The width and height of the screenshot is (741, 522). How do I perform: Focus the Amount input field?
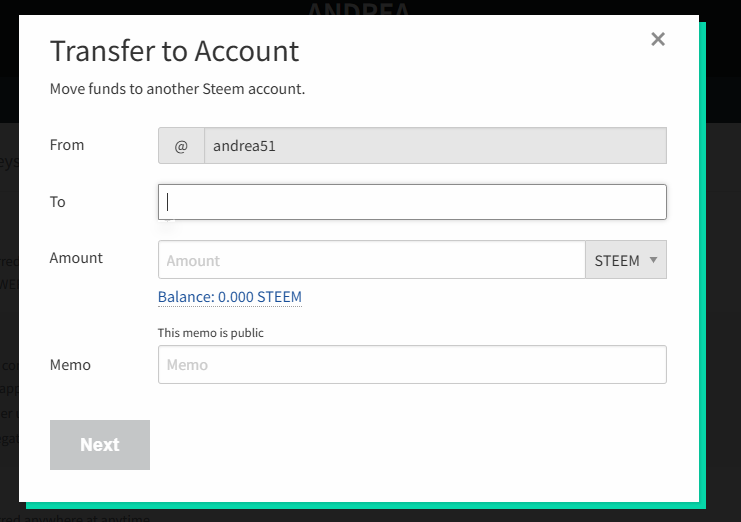372,260
